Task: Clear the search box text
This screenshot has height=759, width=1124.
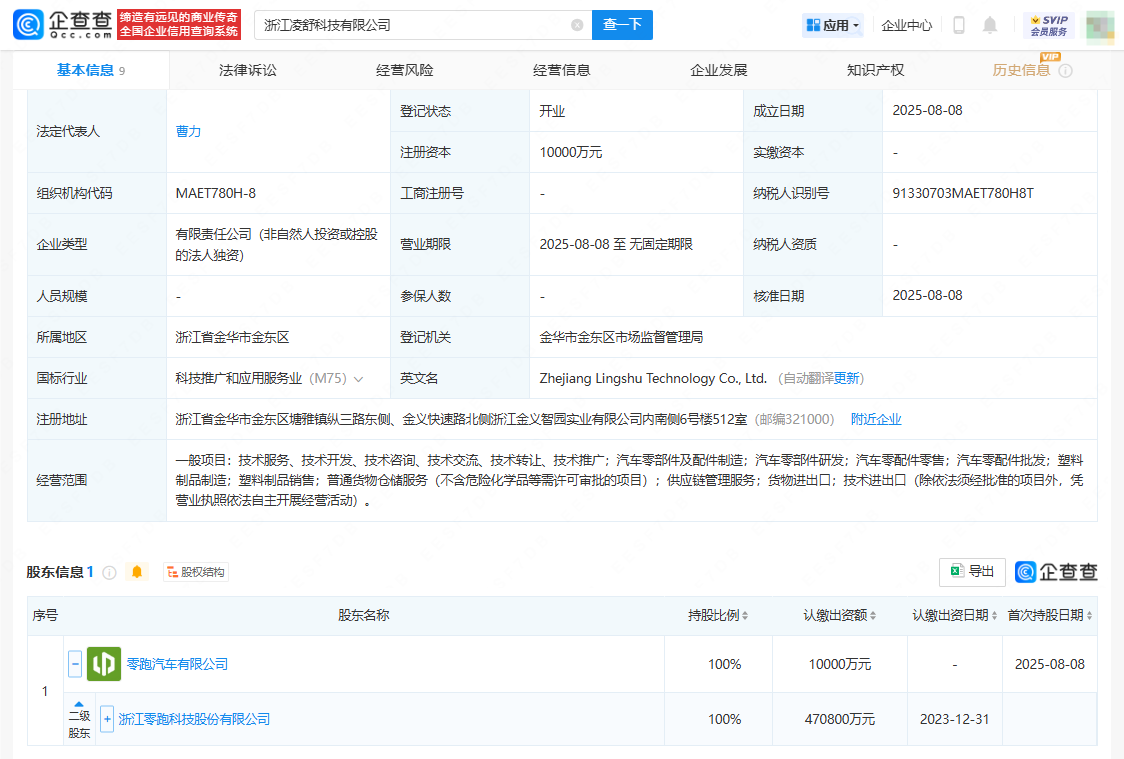Action: [x=577, y=25]
